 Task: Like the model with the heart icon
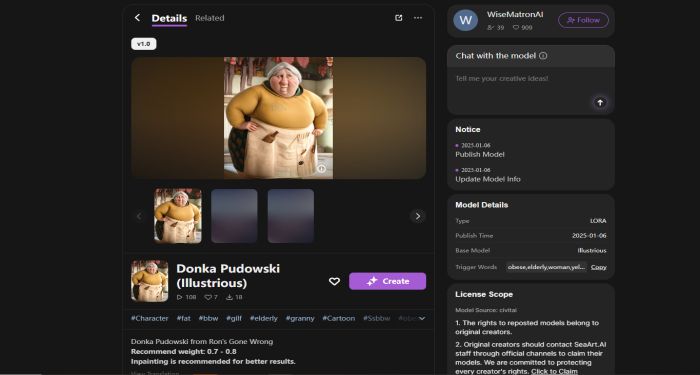[x=334, y=281]
